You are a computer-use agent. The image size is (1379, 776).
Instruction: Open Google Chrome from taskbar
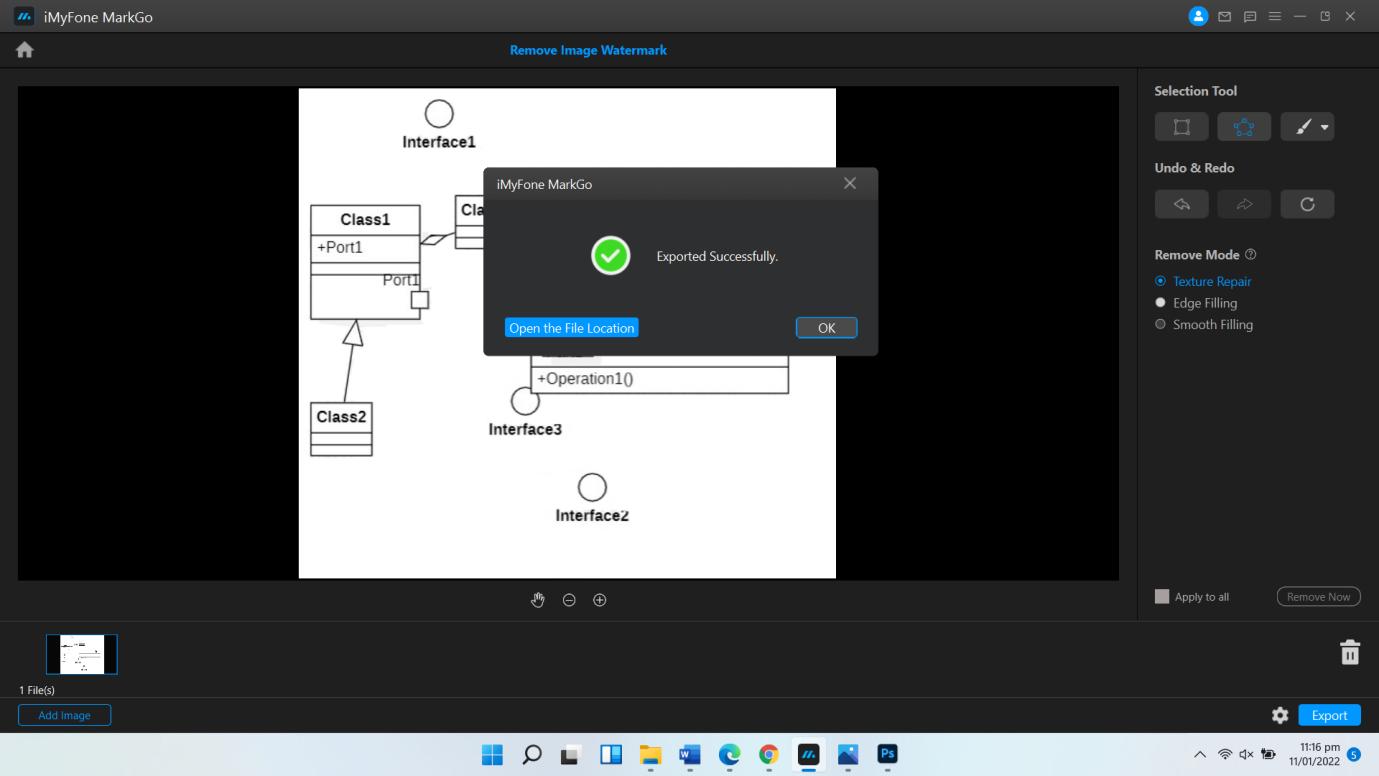click(769, 755)
